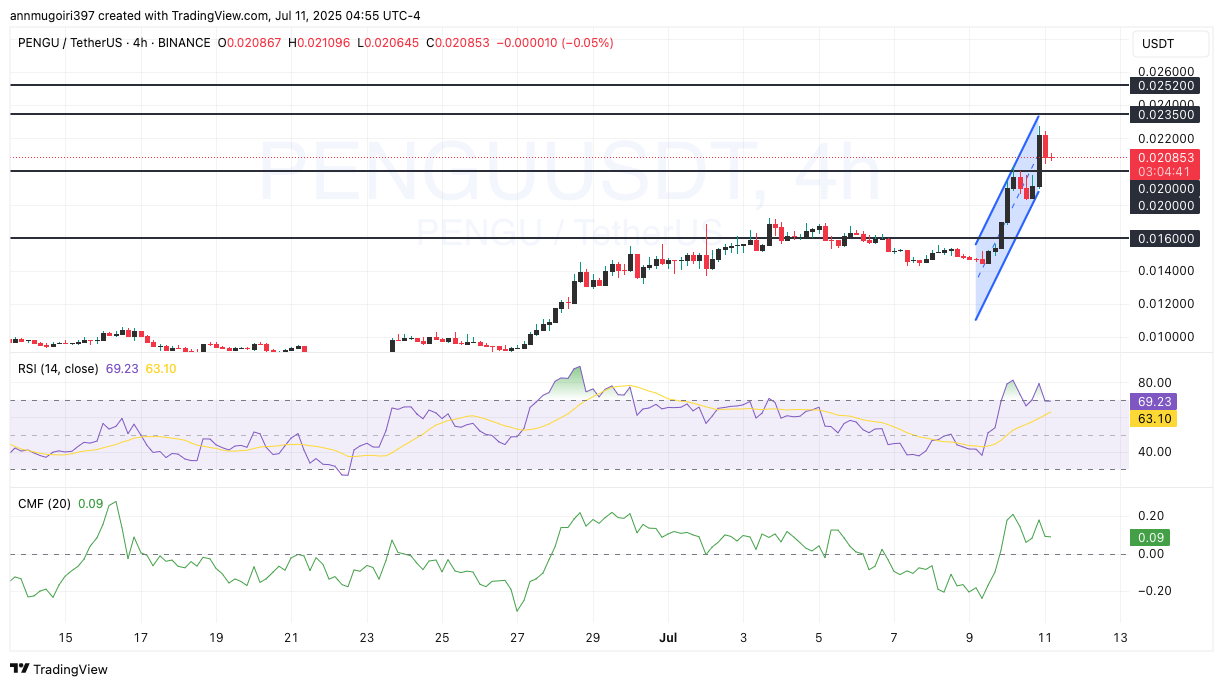Click the 0.026000 price axis label
This screenshot has width=1223, height=686.
coord(1166,72)
